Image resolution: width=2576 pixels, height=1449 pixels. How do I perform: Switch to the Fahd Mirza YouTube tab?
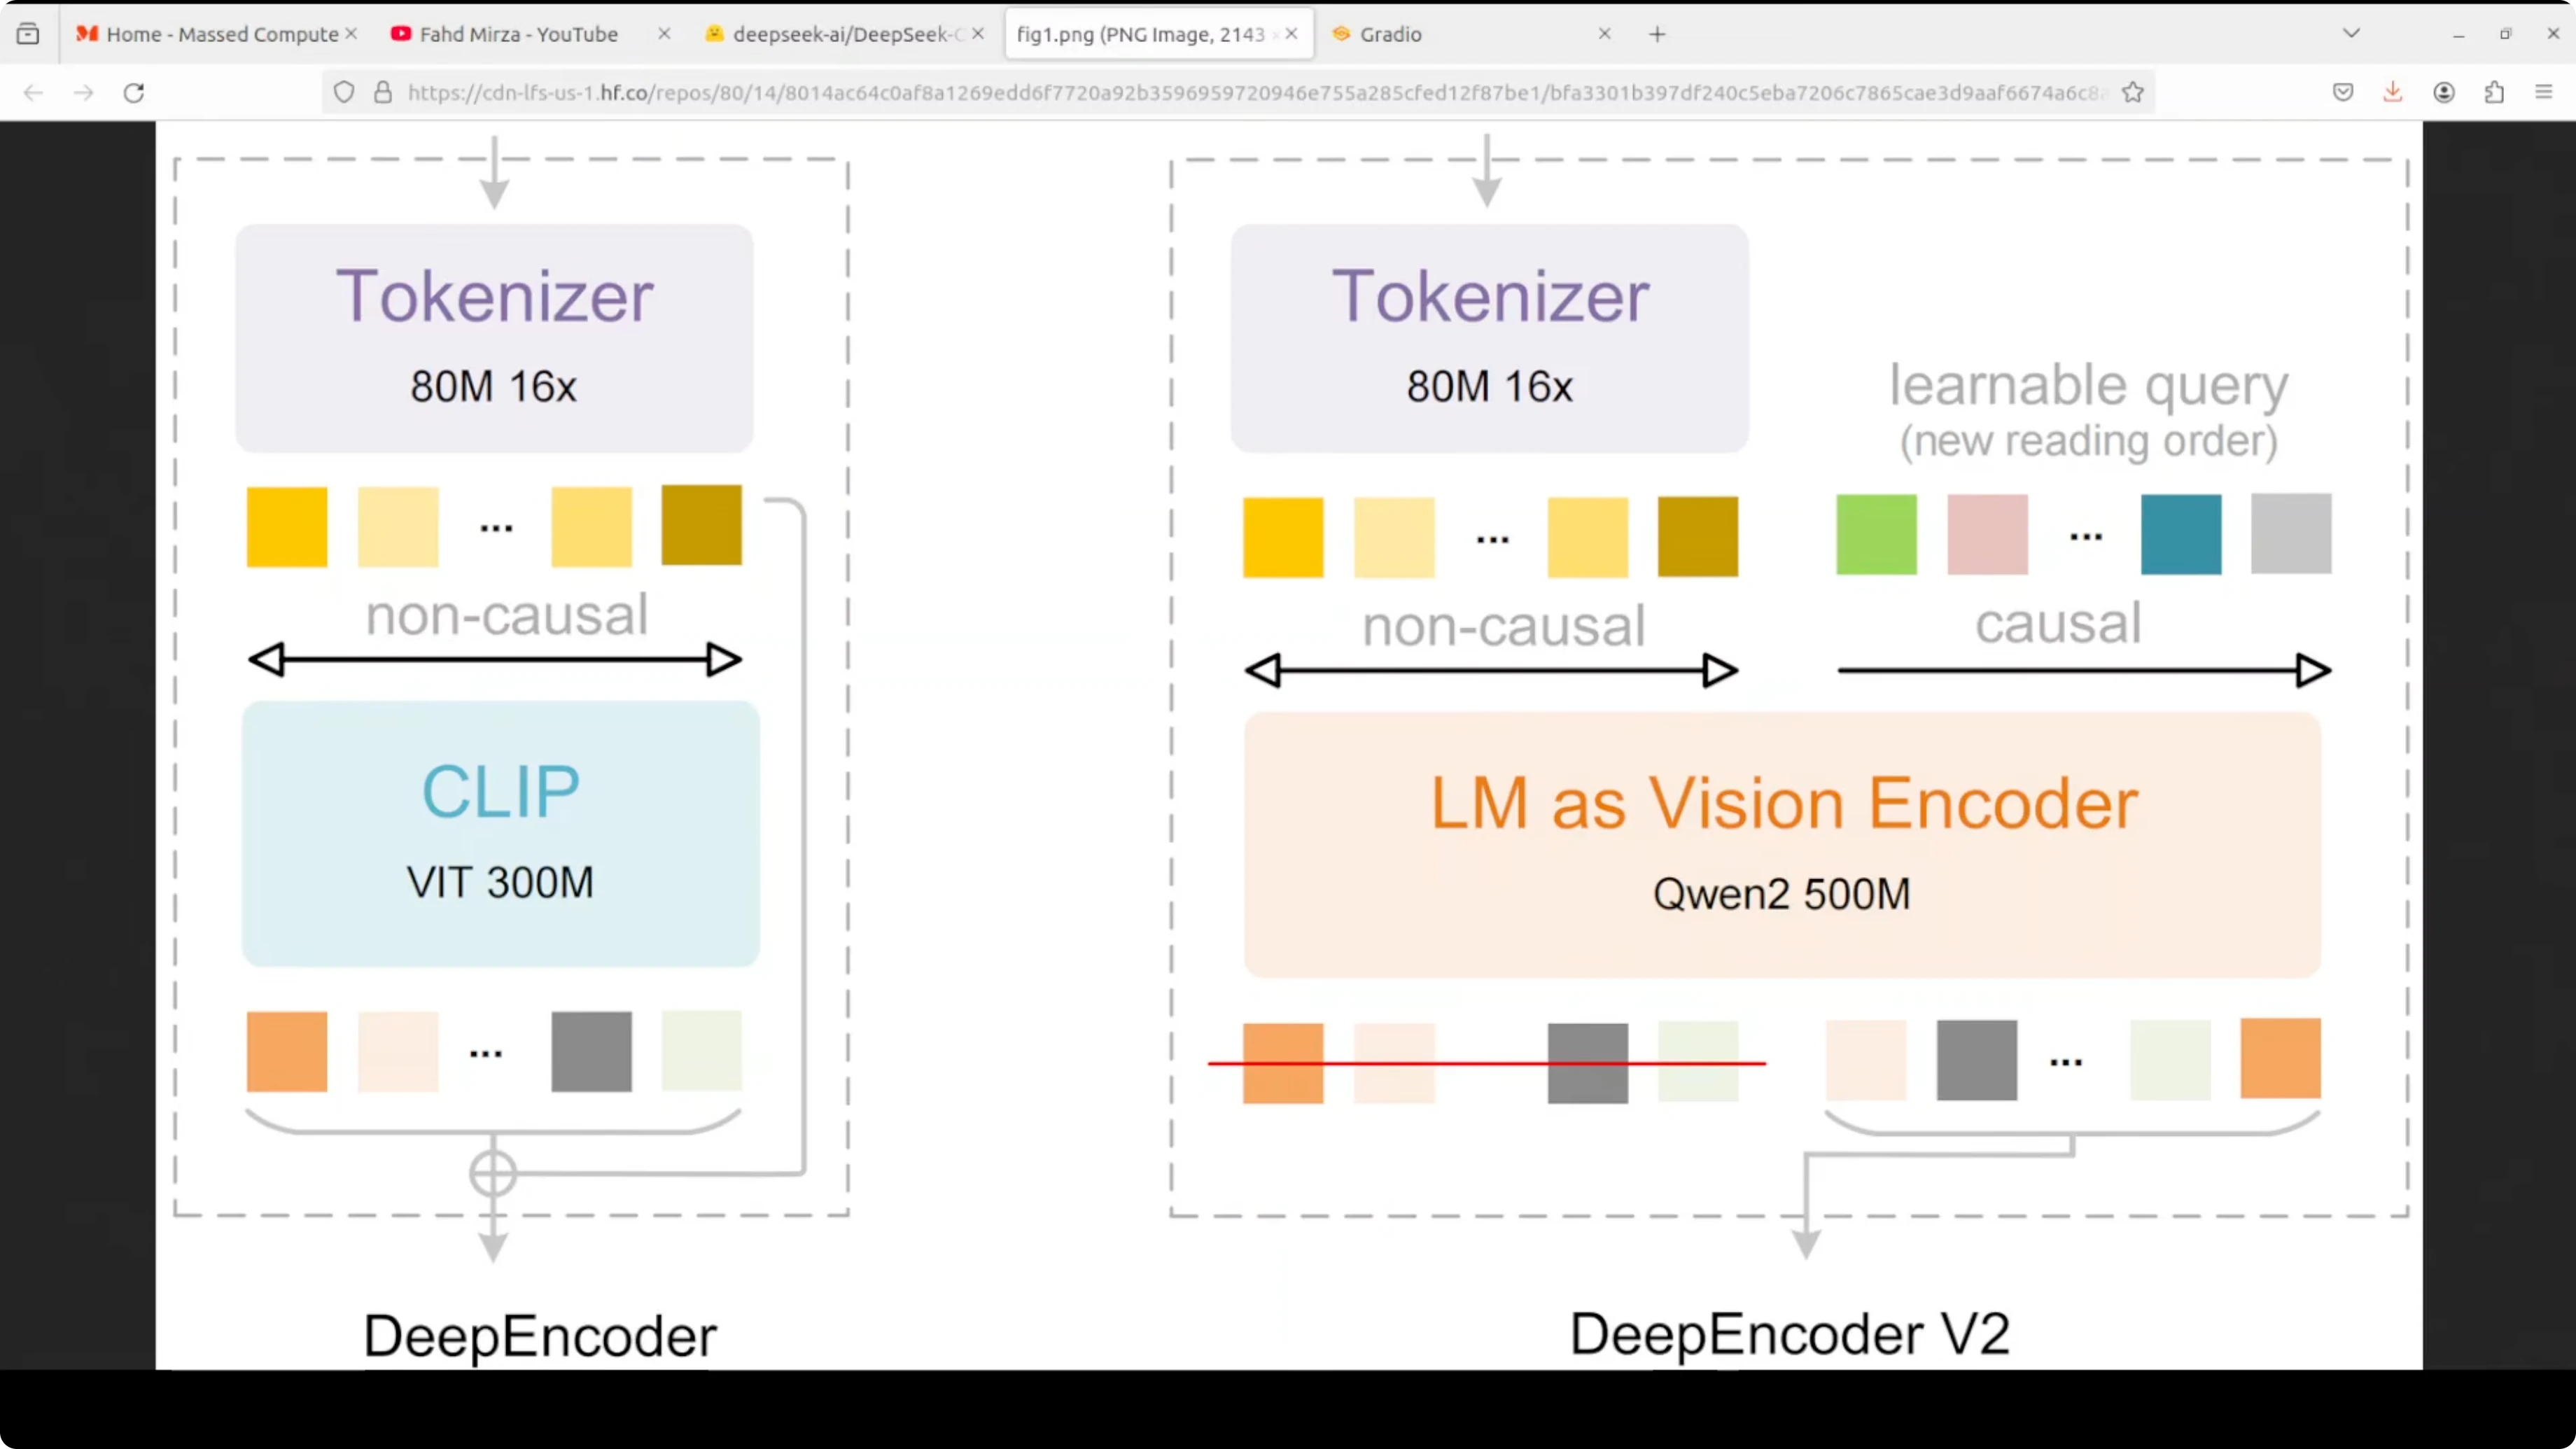coord(518,34)
